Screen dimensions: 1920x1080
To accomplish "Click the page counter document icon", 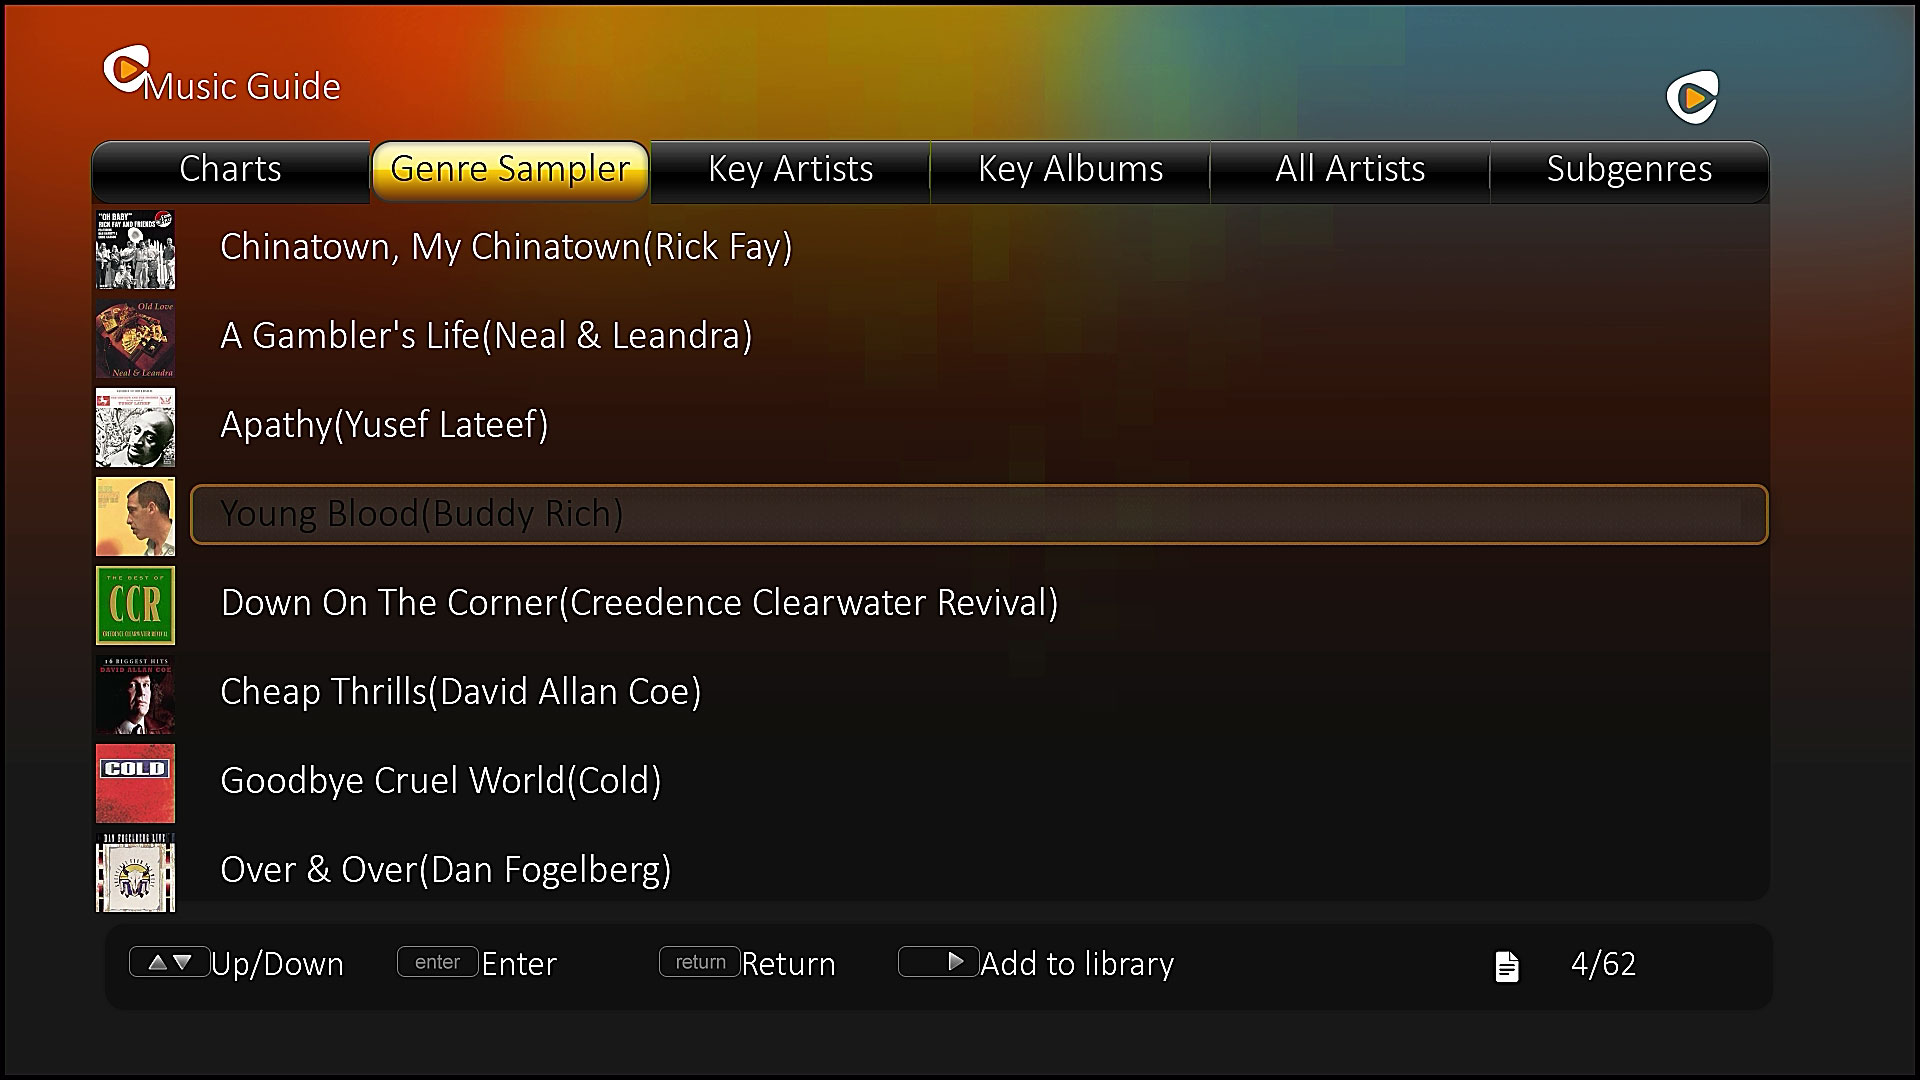I will 1507,966.
